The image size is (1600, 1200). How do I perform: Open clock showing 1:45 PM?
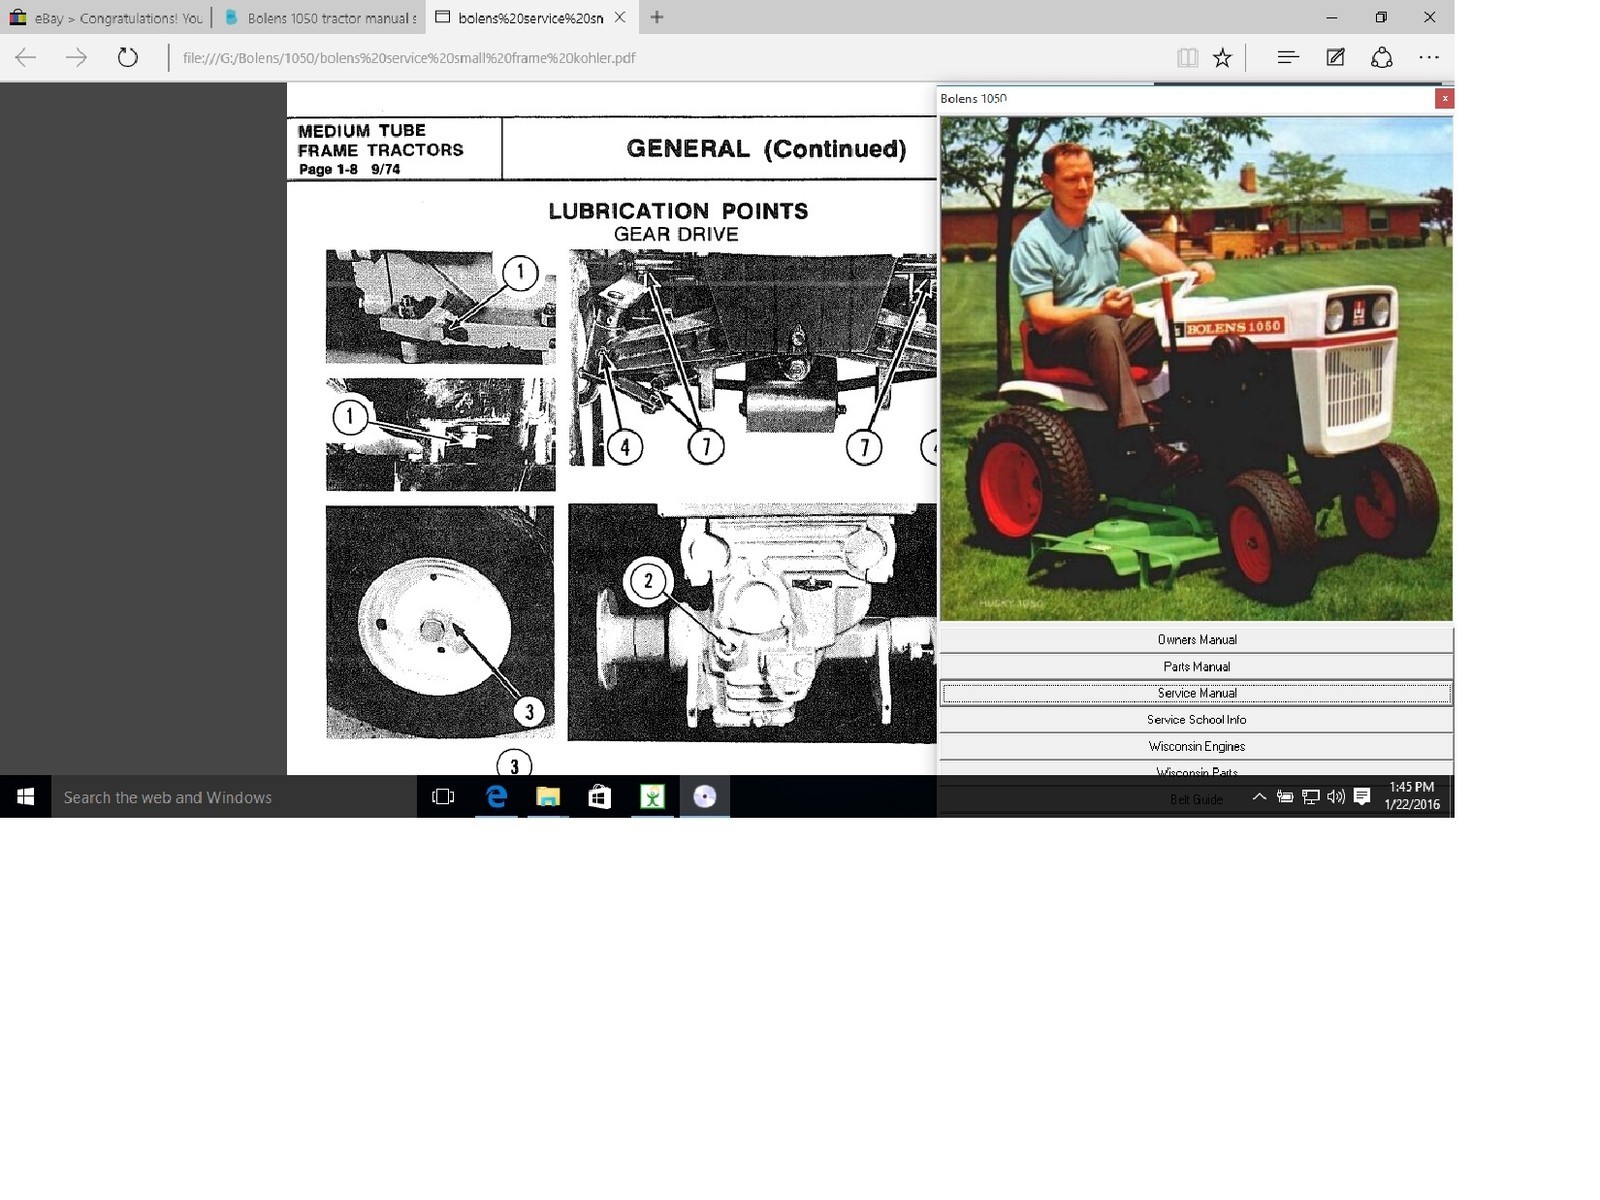point(1412,796)
